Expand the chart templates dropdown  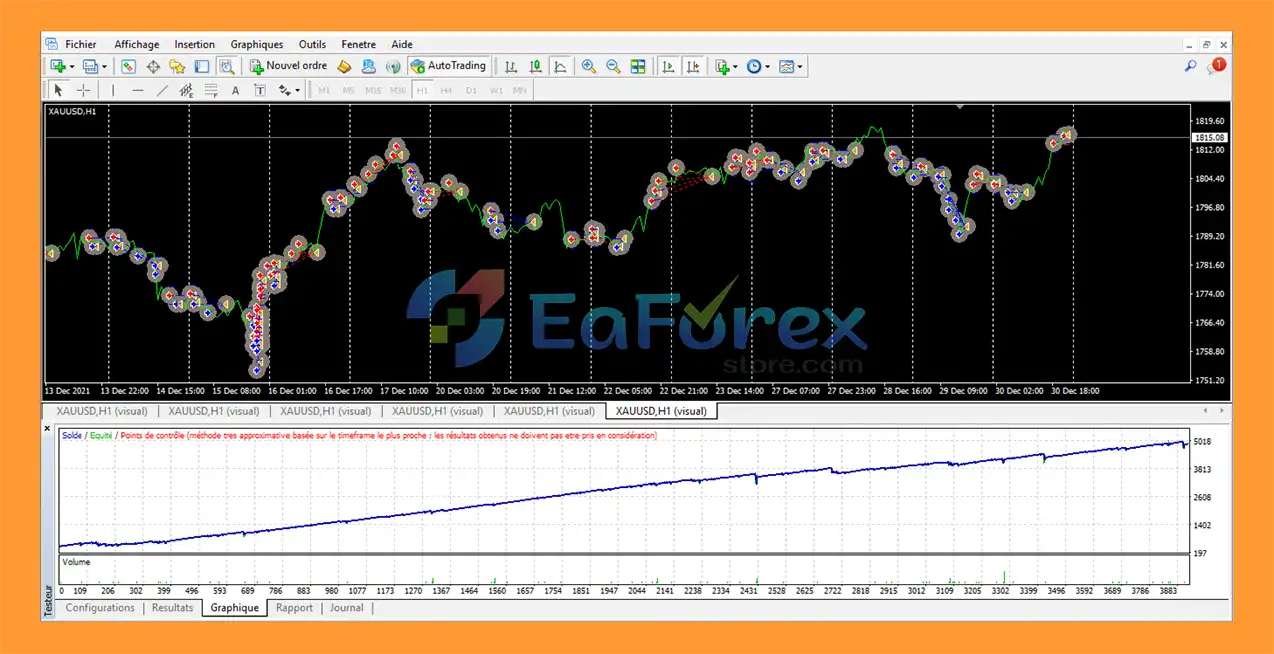pyautogui.click(x=800, y=67)
